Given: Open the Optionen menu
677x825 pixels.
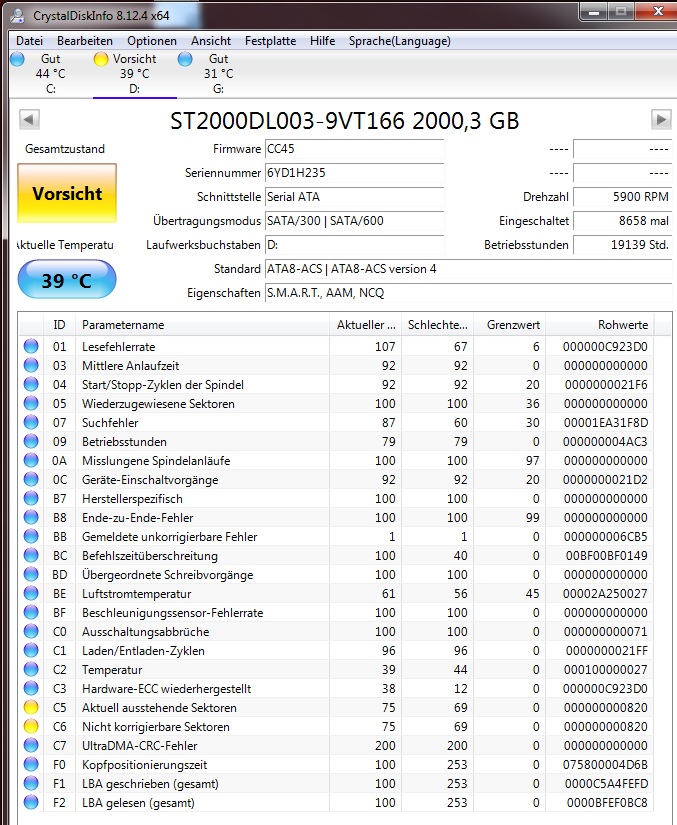Looking at the screenshot, I should (x=151, y=41).
